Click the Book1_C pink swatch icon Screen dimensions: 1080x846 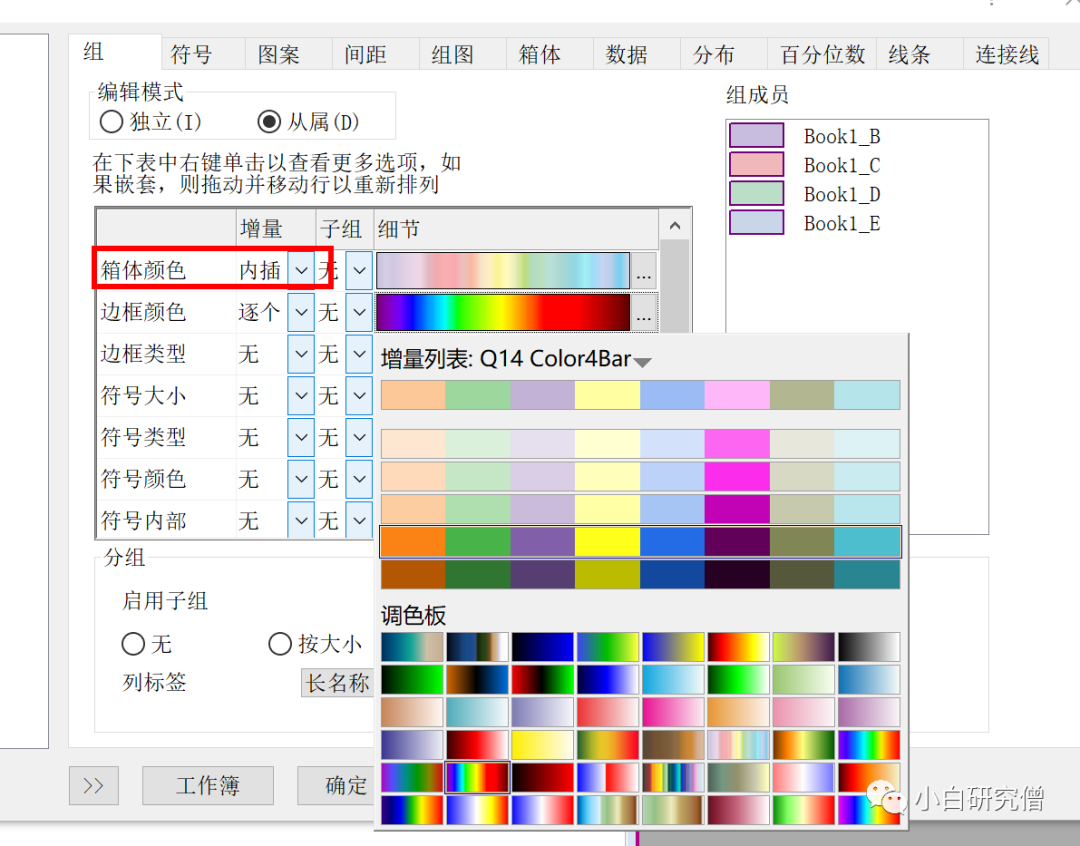click(757, 164)
